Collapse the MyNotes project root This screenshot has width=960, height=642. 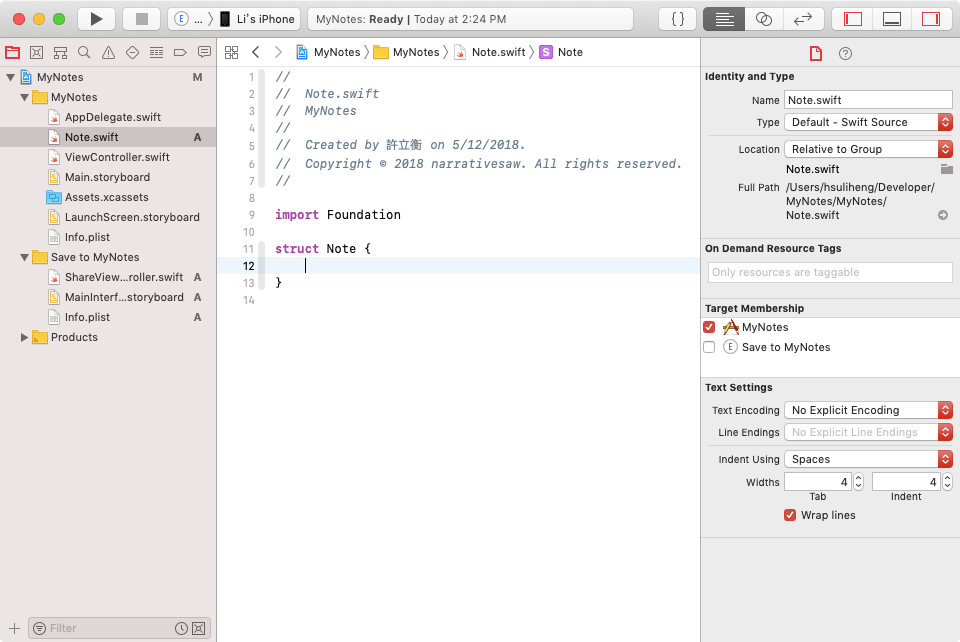coord(10,78)
